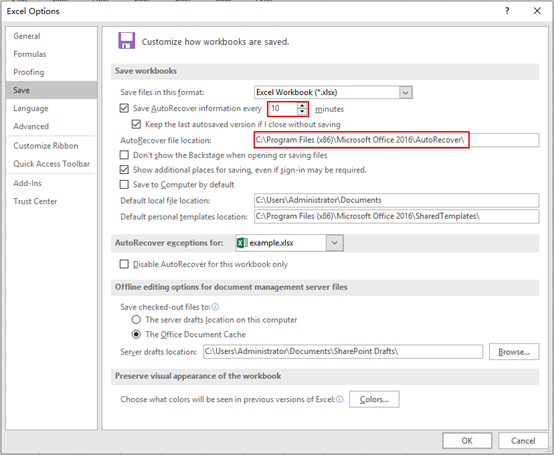The image size is (554, 455).
Task: Open the Trust Center category
Action: tap(35, 201)
